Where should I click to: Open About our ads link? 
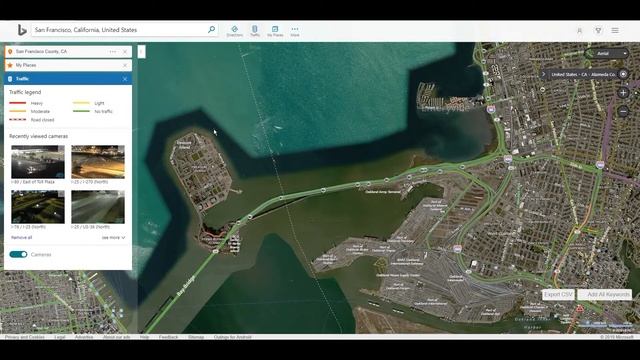(116, 337)
